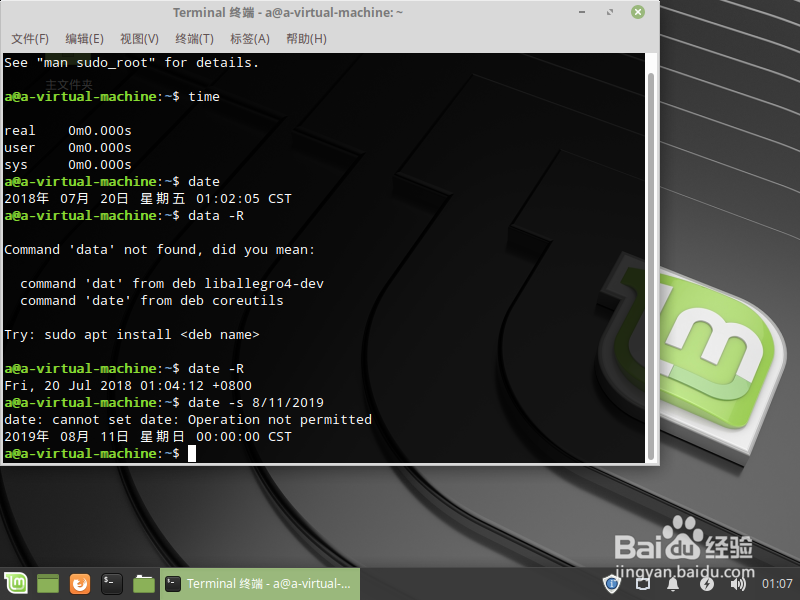Open the terminal emulator launcher icon

click(111, 583)
